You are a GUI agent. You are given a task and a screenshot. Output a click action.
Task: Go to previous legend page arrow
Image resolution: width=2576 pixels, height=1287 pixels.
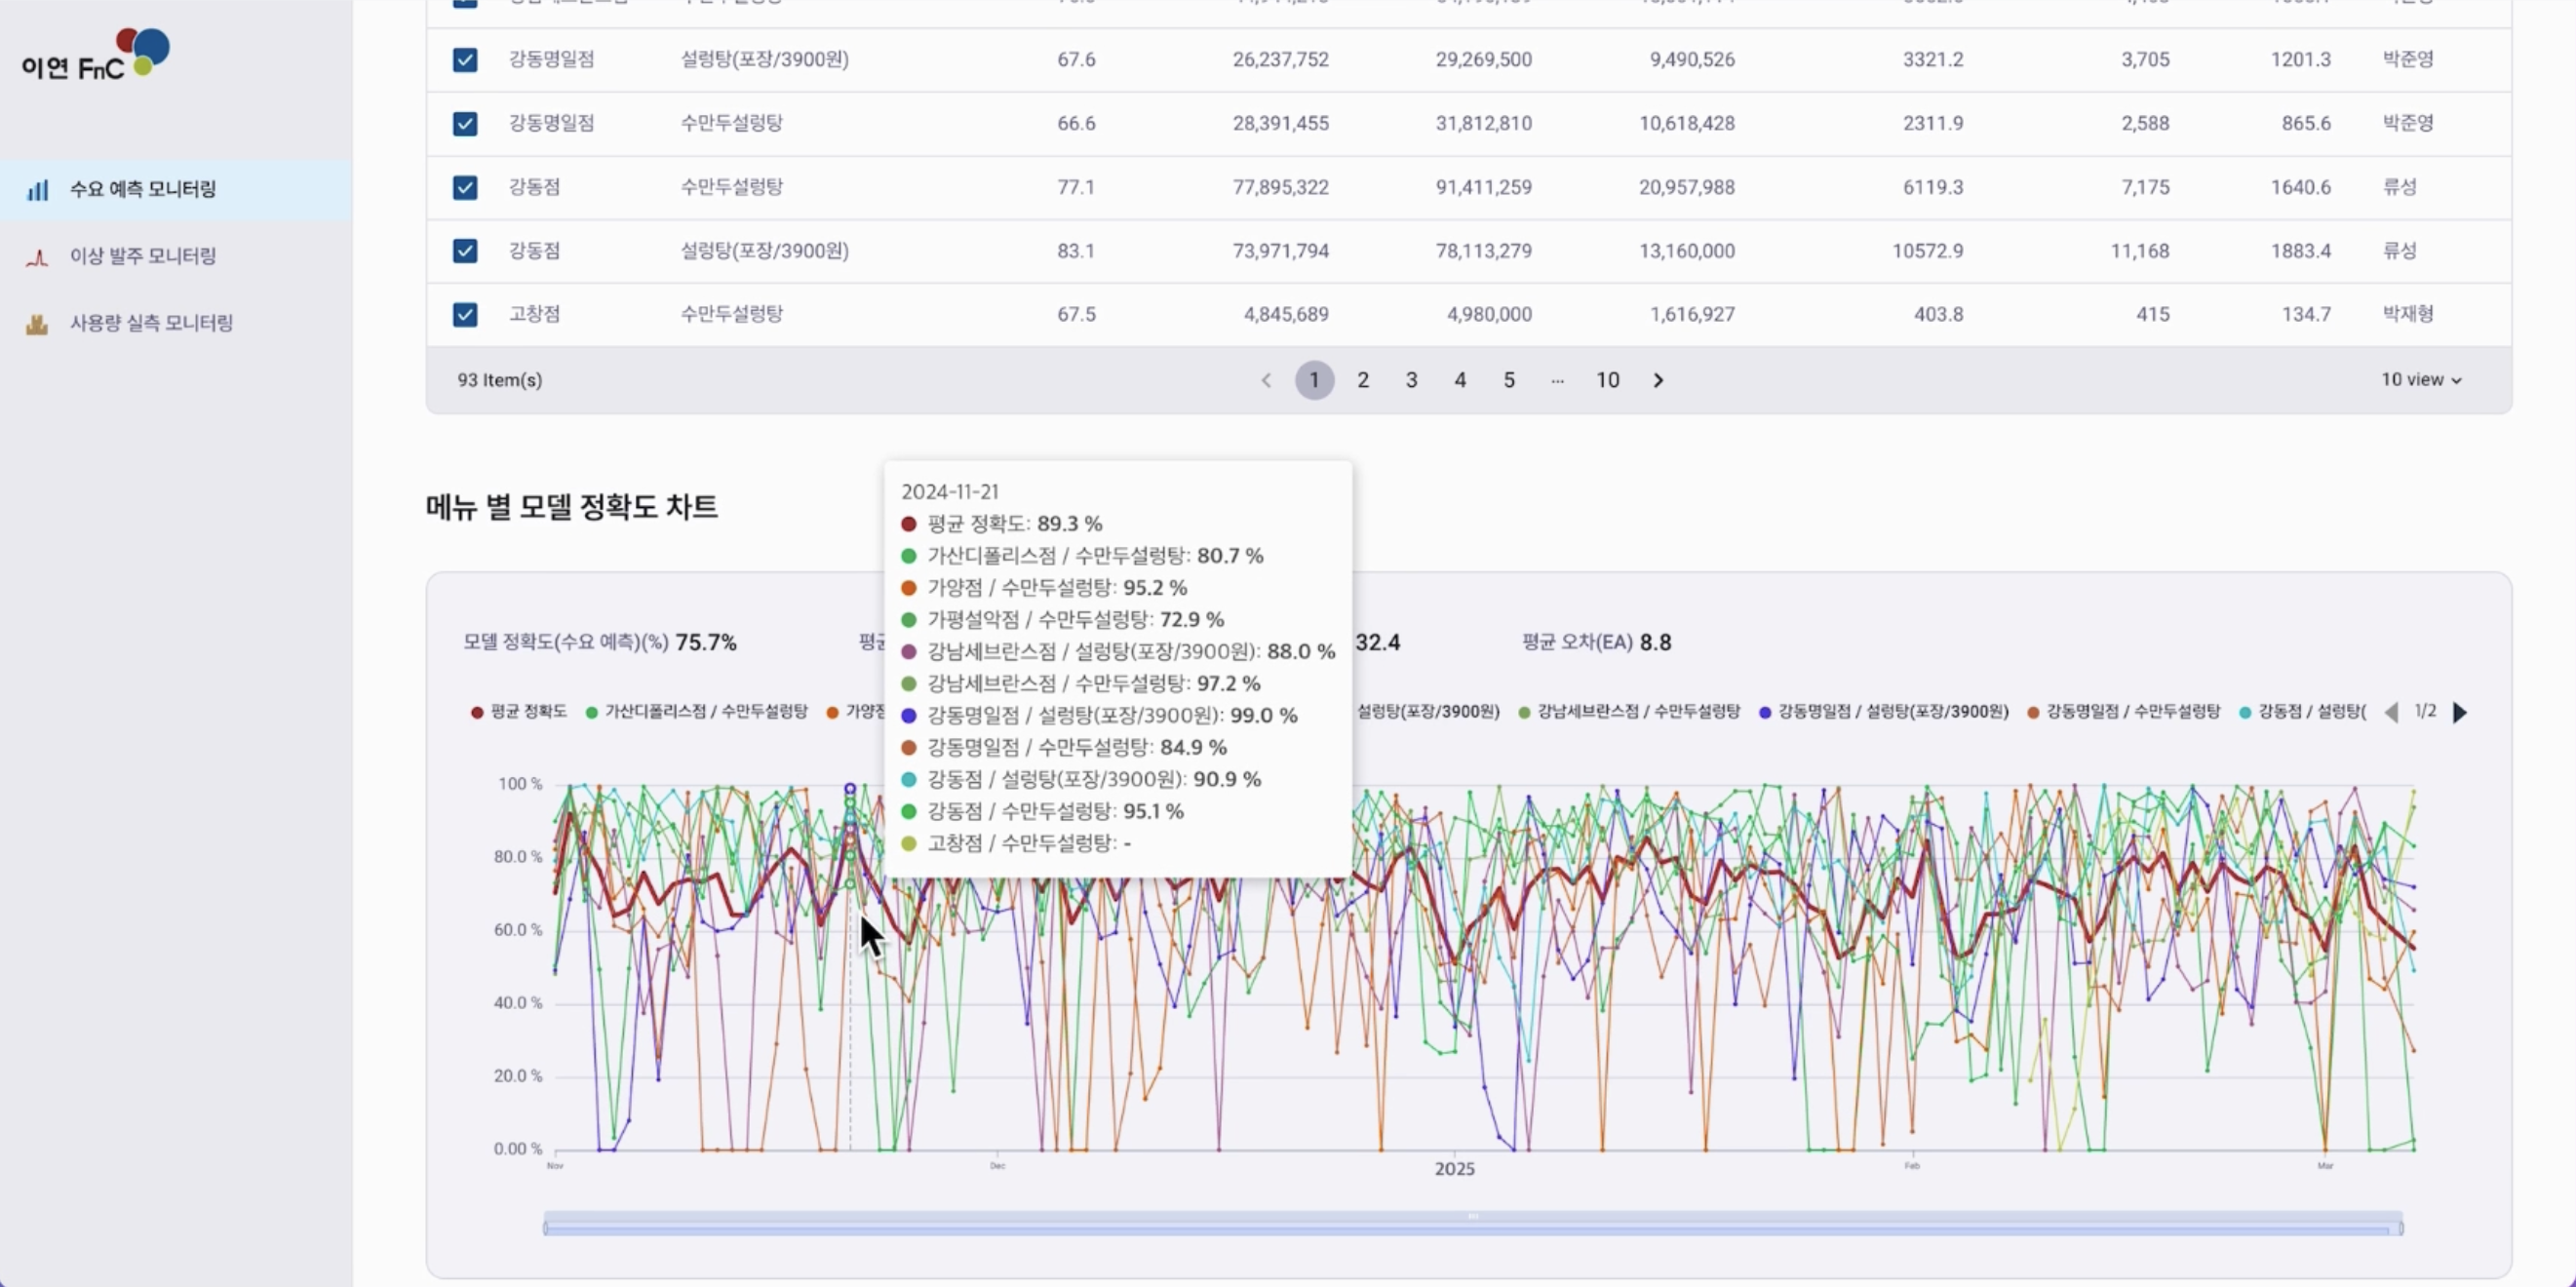[2391, 712]
